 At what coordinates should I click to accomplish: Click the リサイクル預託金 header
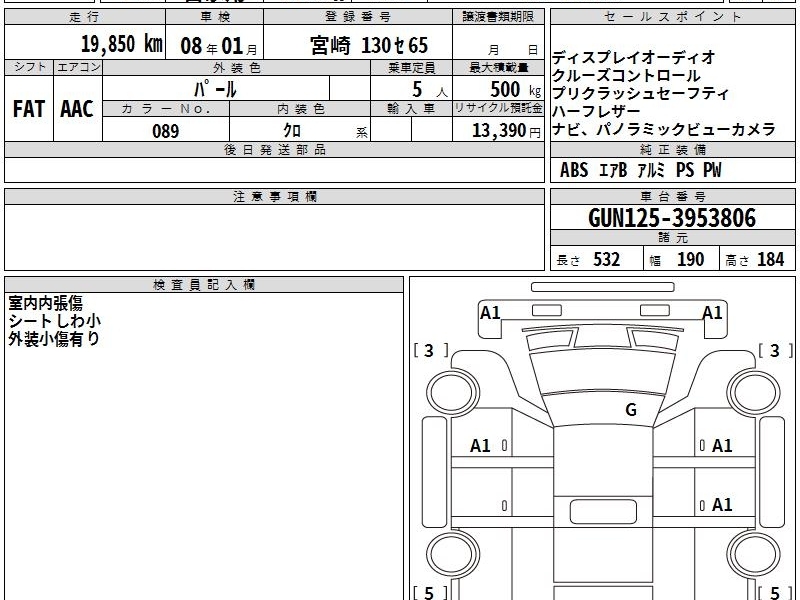click(x=498, y=109)
